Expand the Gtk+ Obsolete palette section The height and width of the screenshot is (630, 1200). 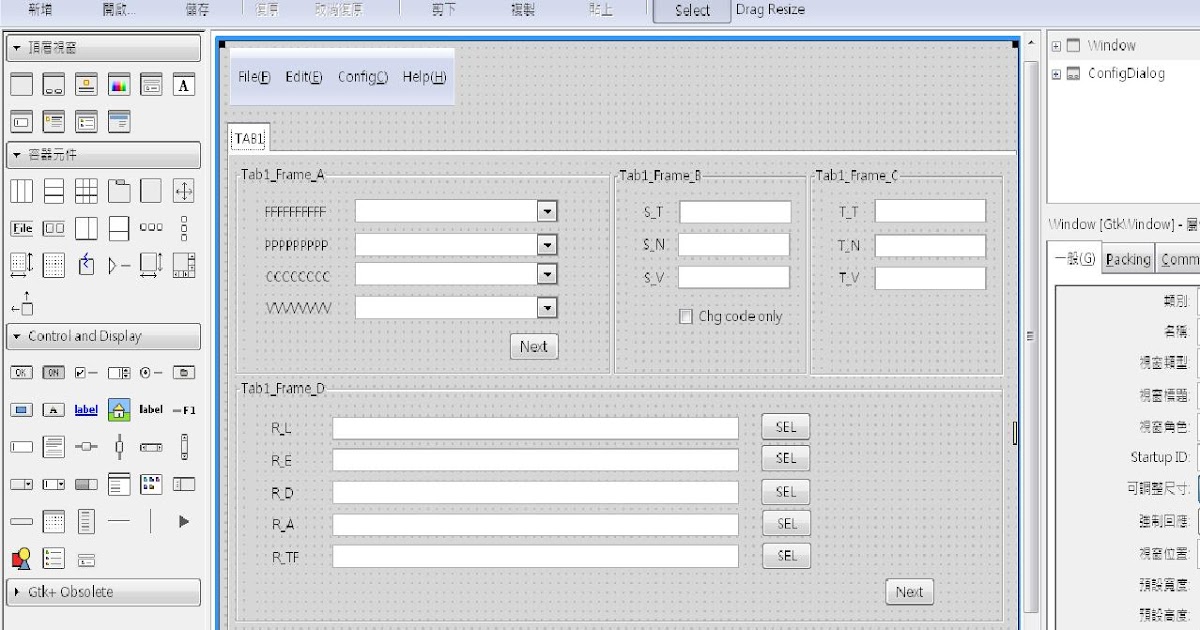[x=104, y=592]
